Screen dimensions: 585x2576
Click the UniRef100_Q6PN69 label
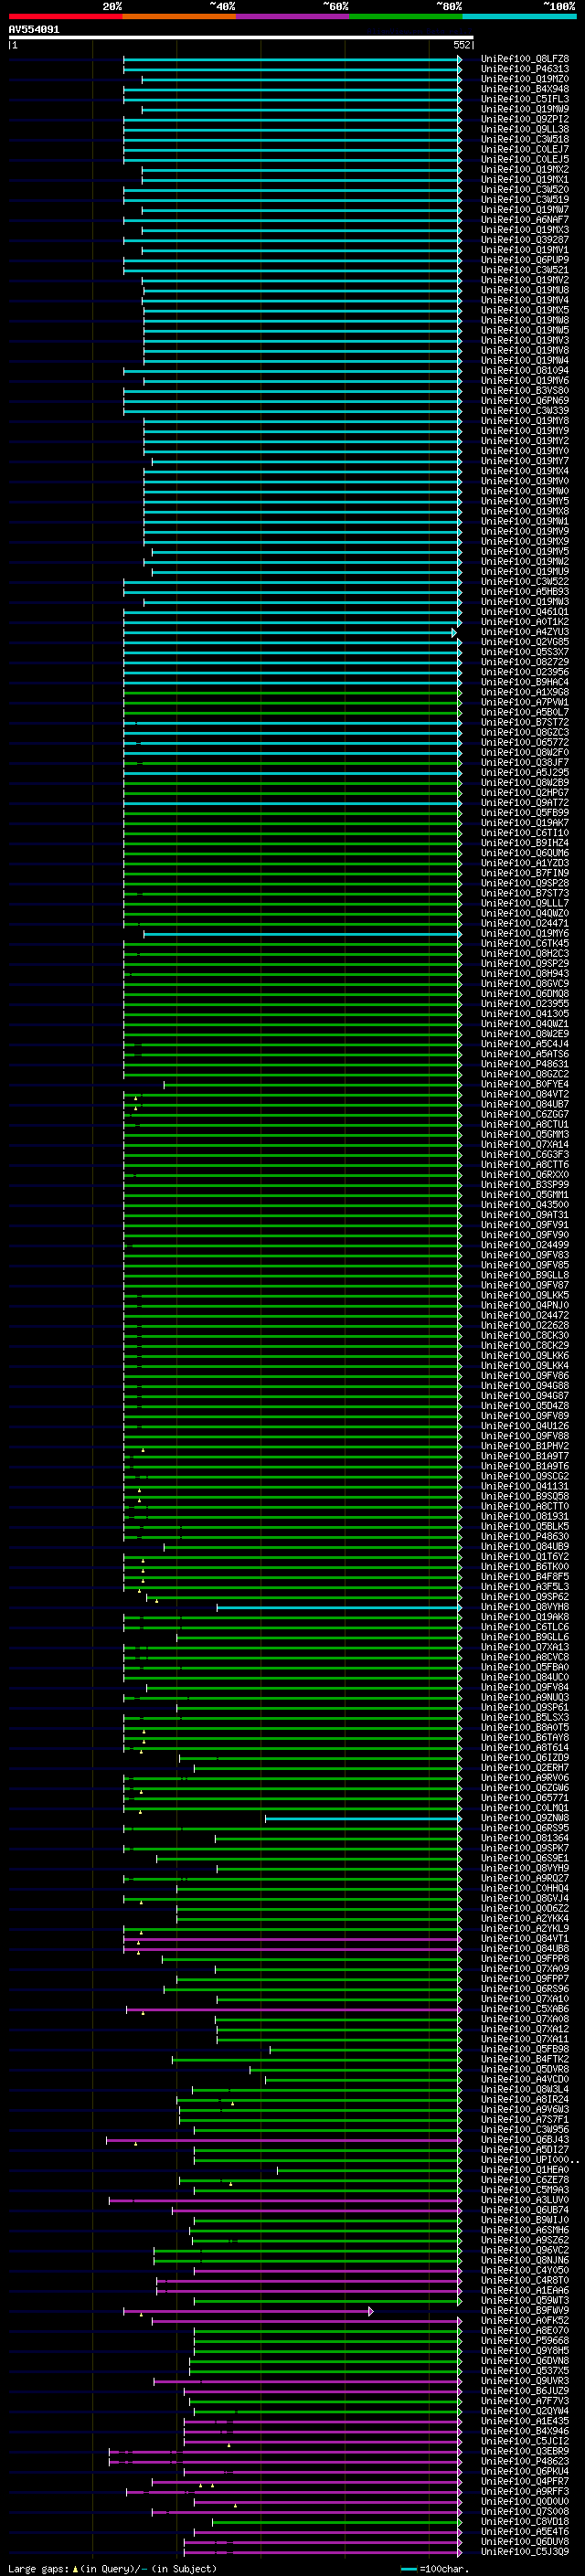click(x=525, y=401)
